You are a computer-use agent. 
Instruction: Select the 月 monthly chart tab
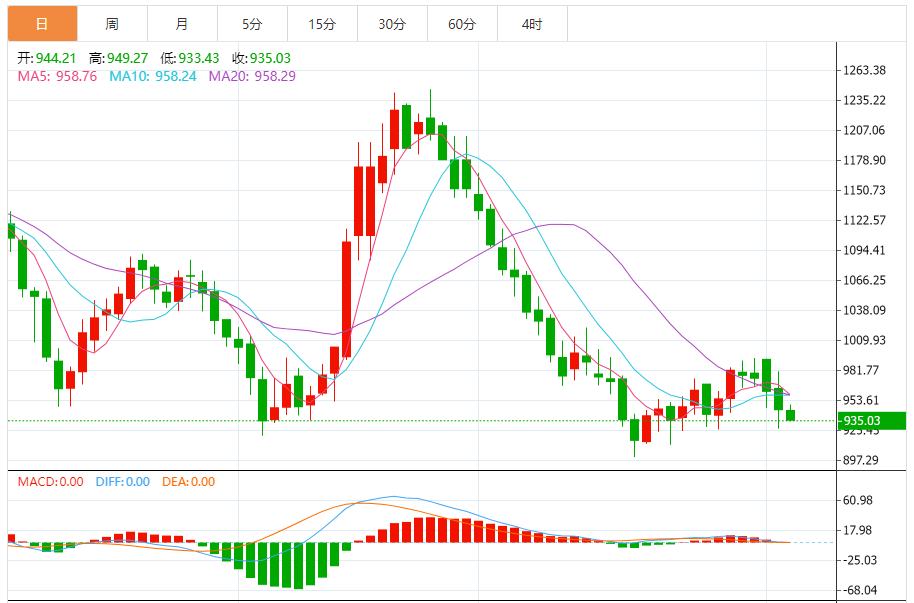click(181, 24)
